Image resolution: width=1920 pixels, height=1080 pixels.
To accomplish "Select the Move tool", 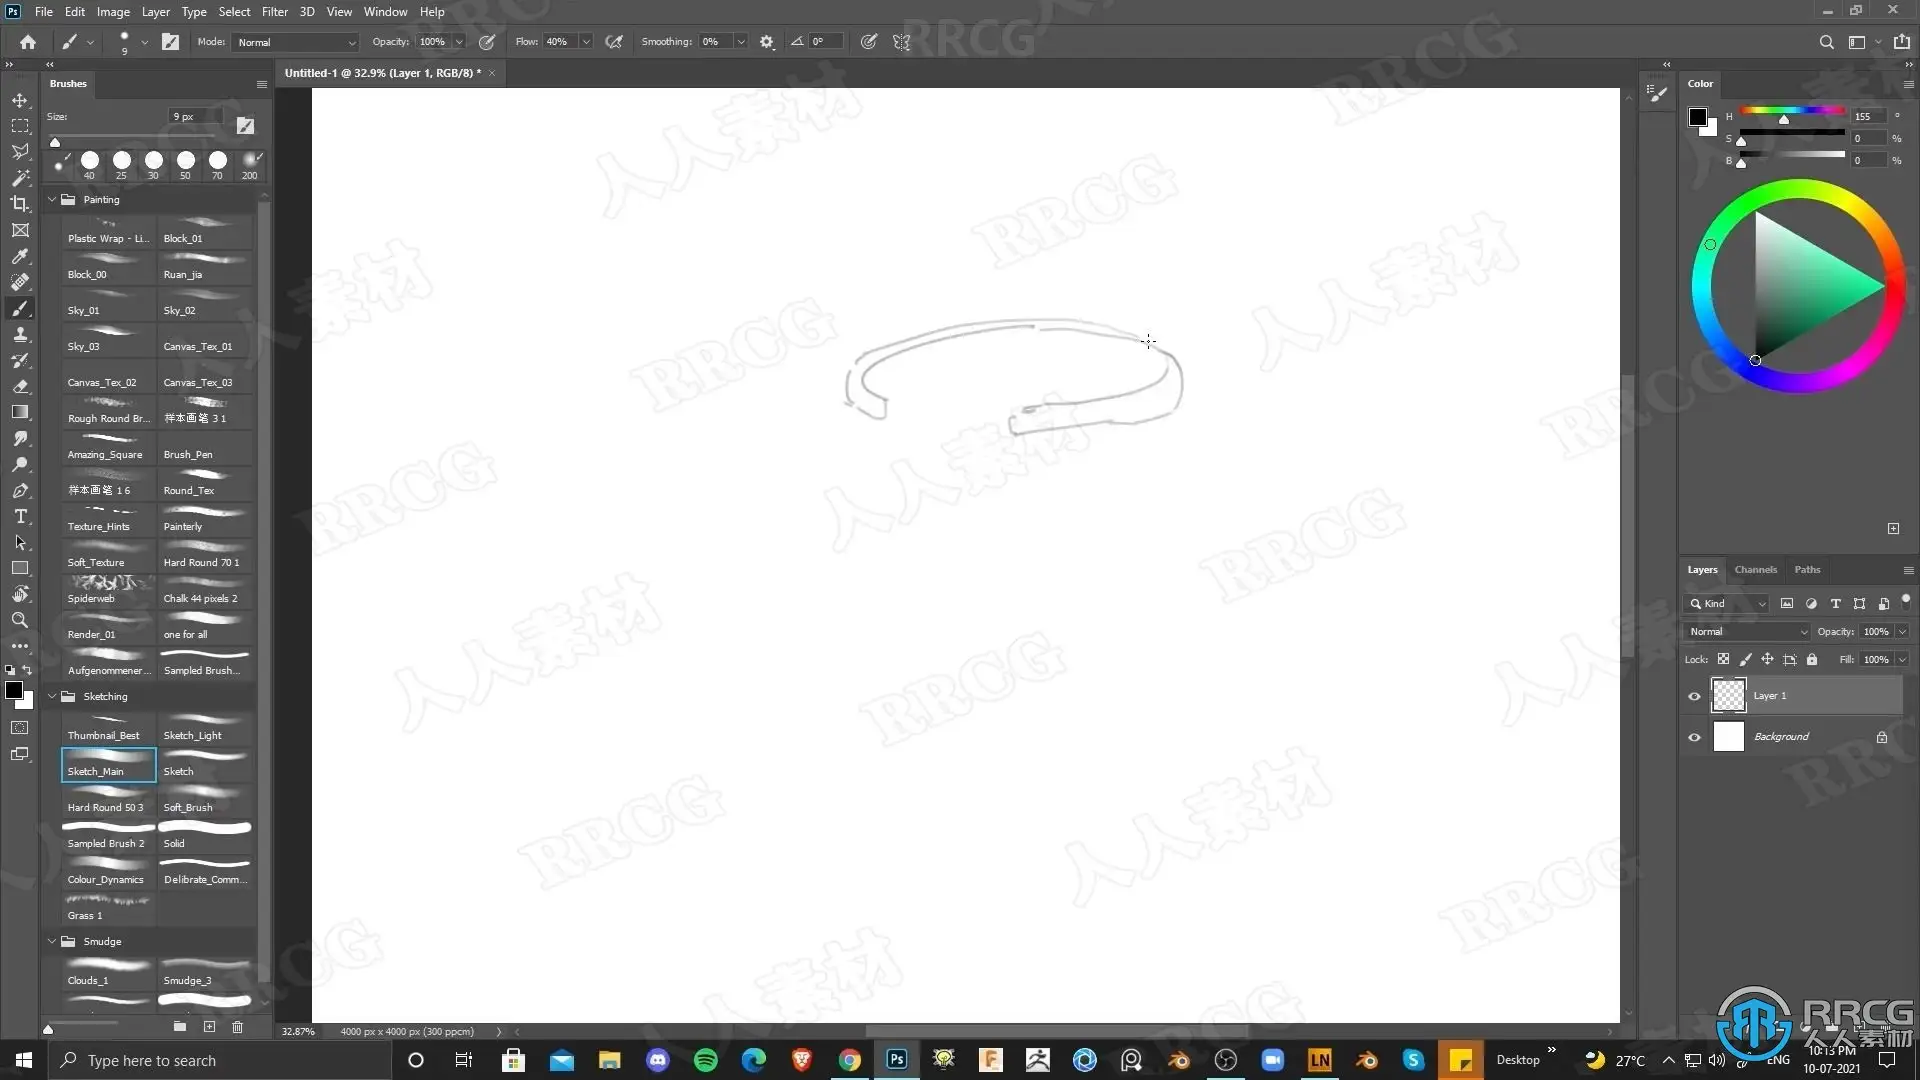I will (20, 100).
